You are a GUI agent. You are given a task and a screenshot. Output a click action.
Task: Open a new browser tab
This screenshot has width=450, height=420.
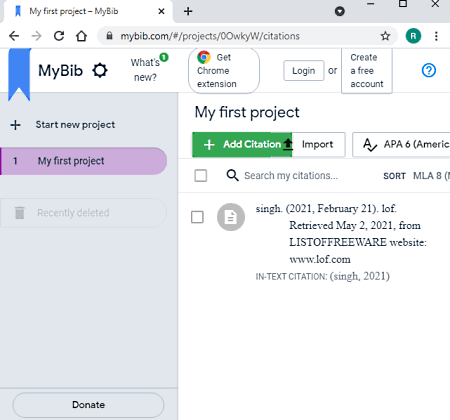pos(188,11)
